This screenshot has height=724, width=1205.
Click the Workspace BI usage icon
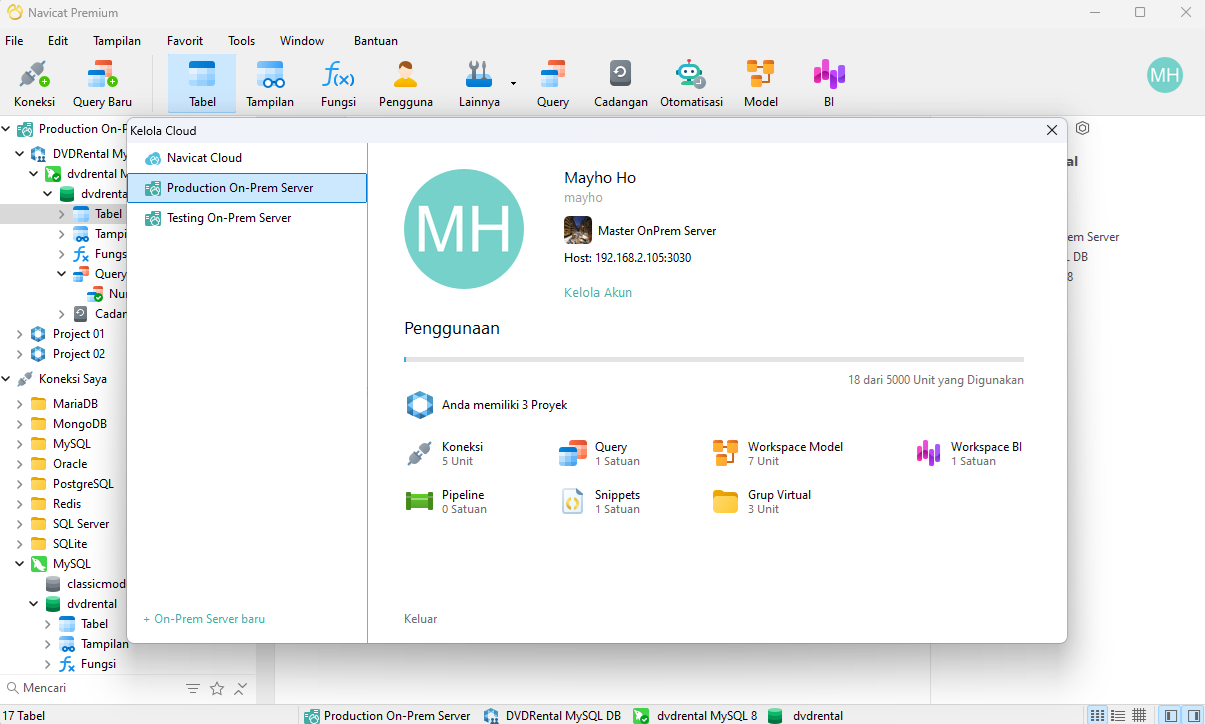point(929,453)
